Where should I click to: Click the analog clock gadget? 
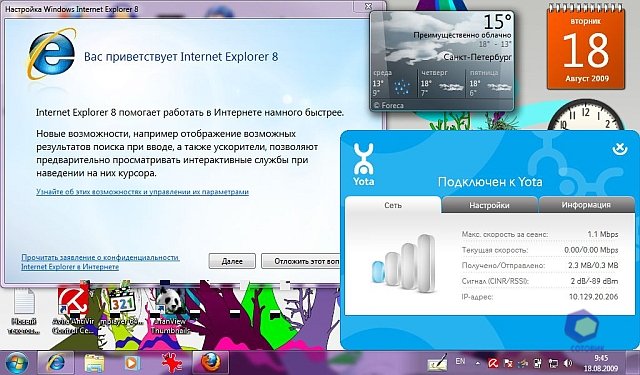tap(586, 115)
